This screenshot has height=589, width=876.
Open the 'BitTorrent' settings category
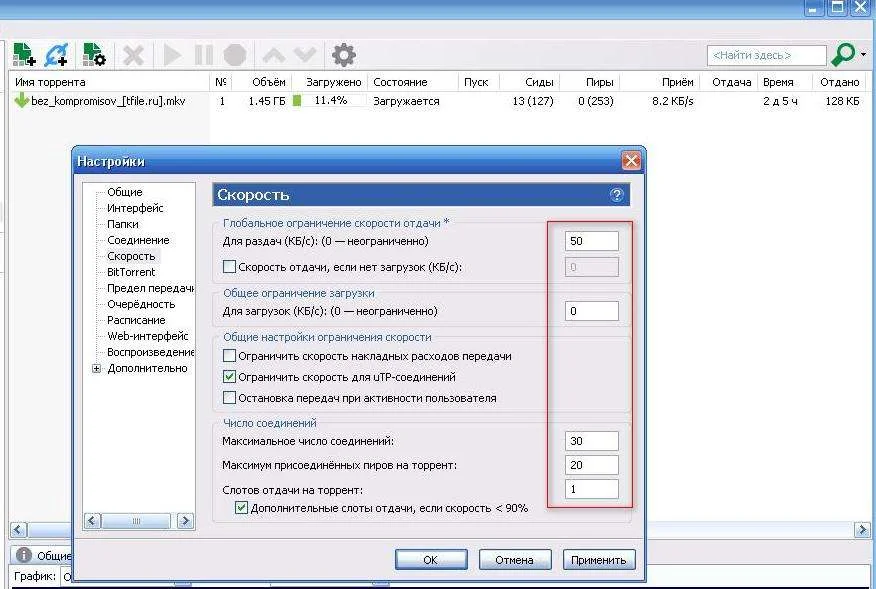[x=131, y=272]
